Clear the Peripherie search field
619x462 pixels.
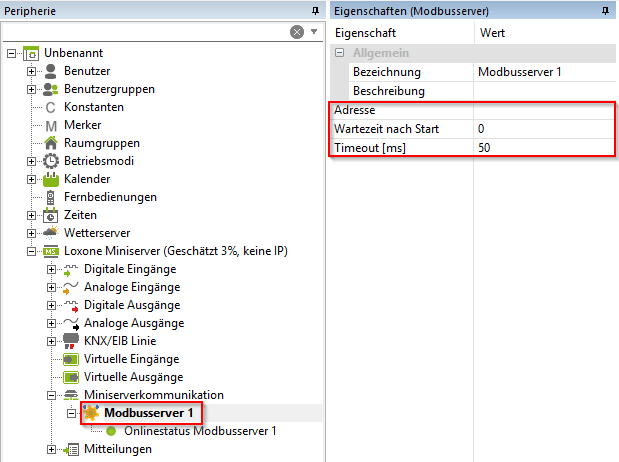297,32
